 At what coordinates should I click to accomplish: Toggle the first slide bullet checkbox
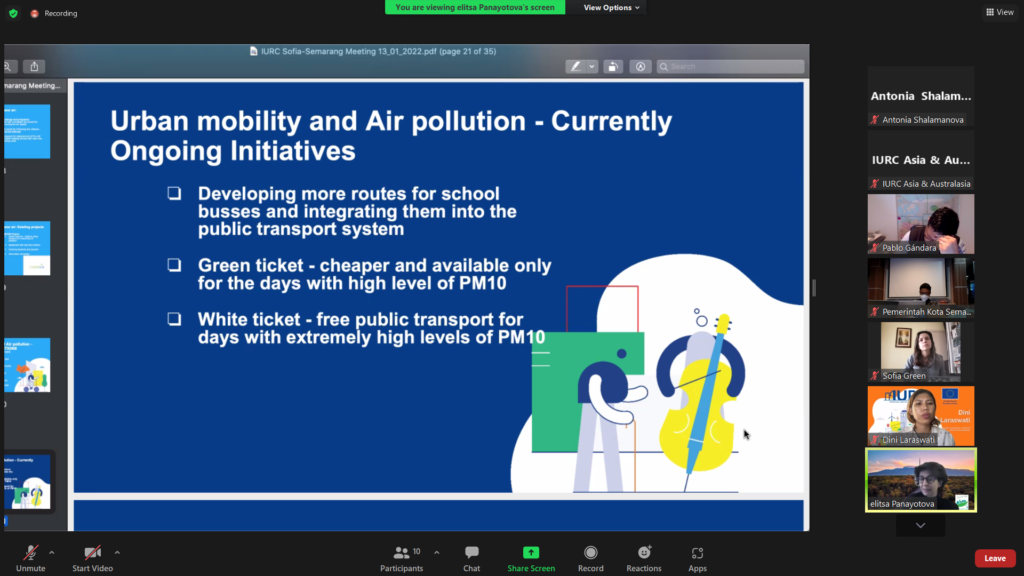(175, 193)
